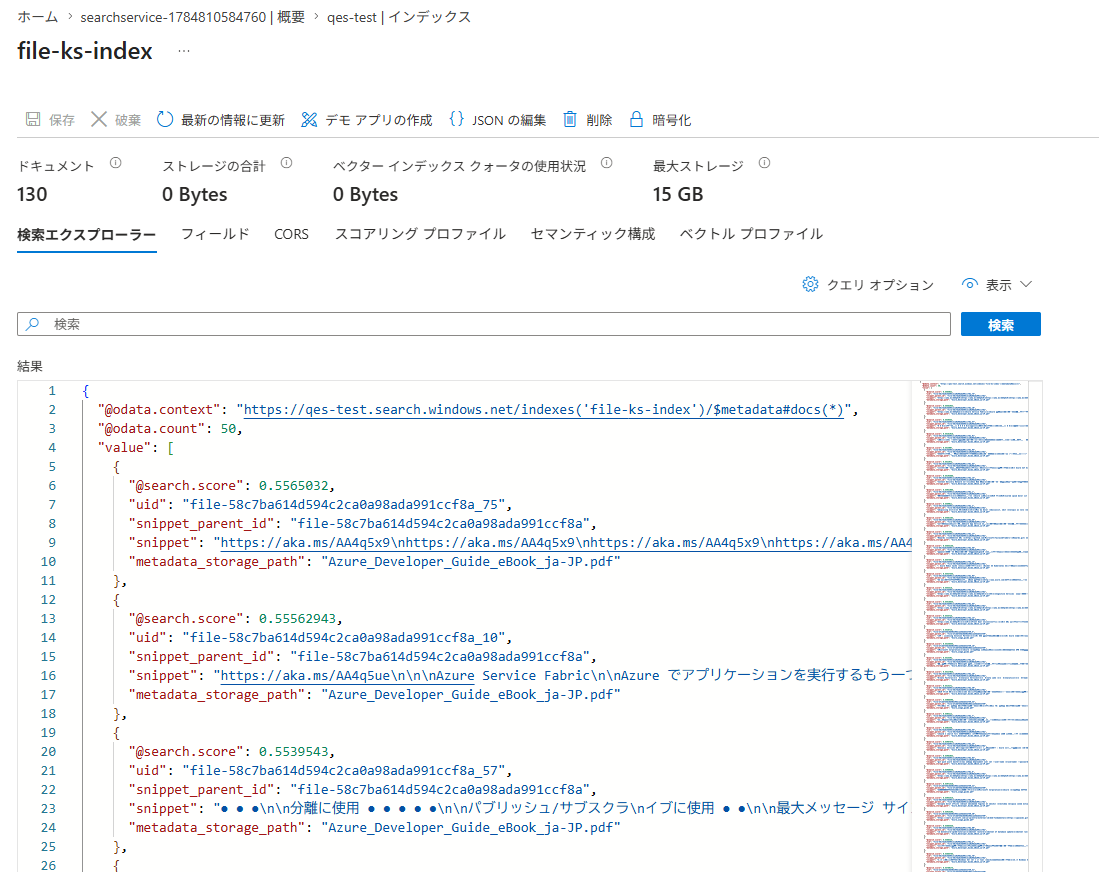The height and width of the screenshot is (872, 1099).
Task: Click uid value ending in _10
Action: (x=344, y=638)
